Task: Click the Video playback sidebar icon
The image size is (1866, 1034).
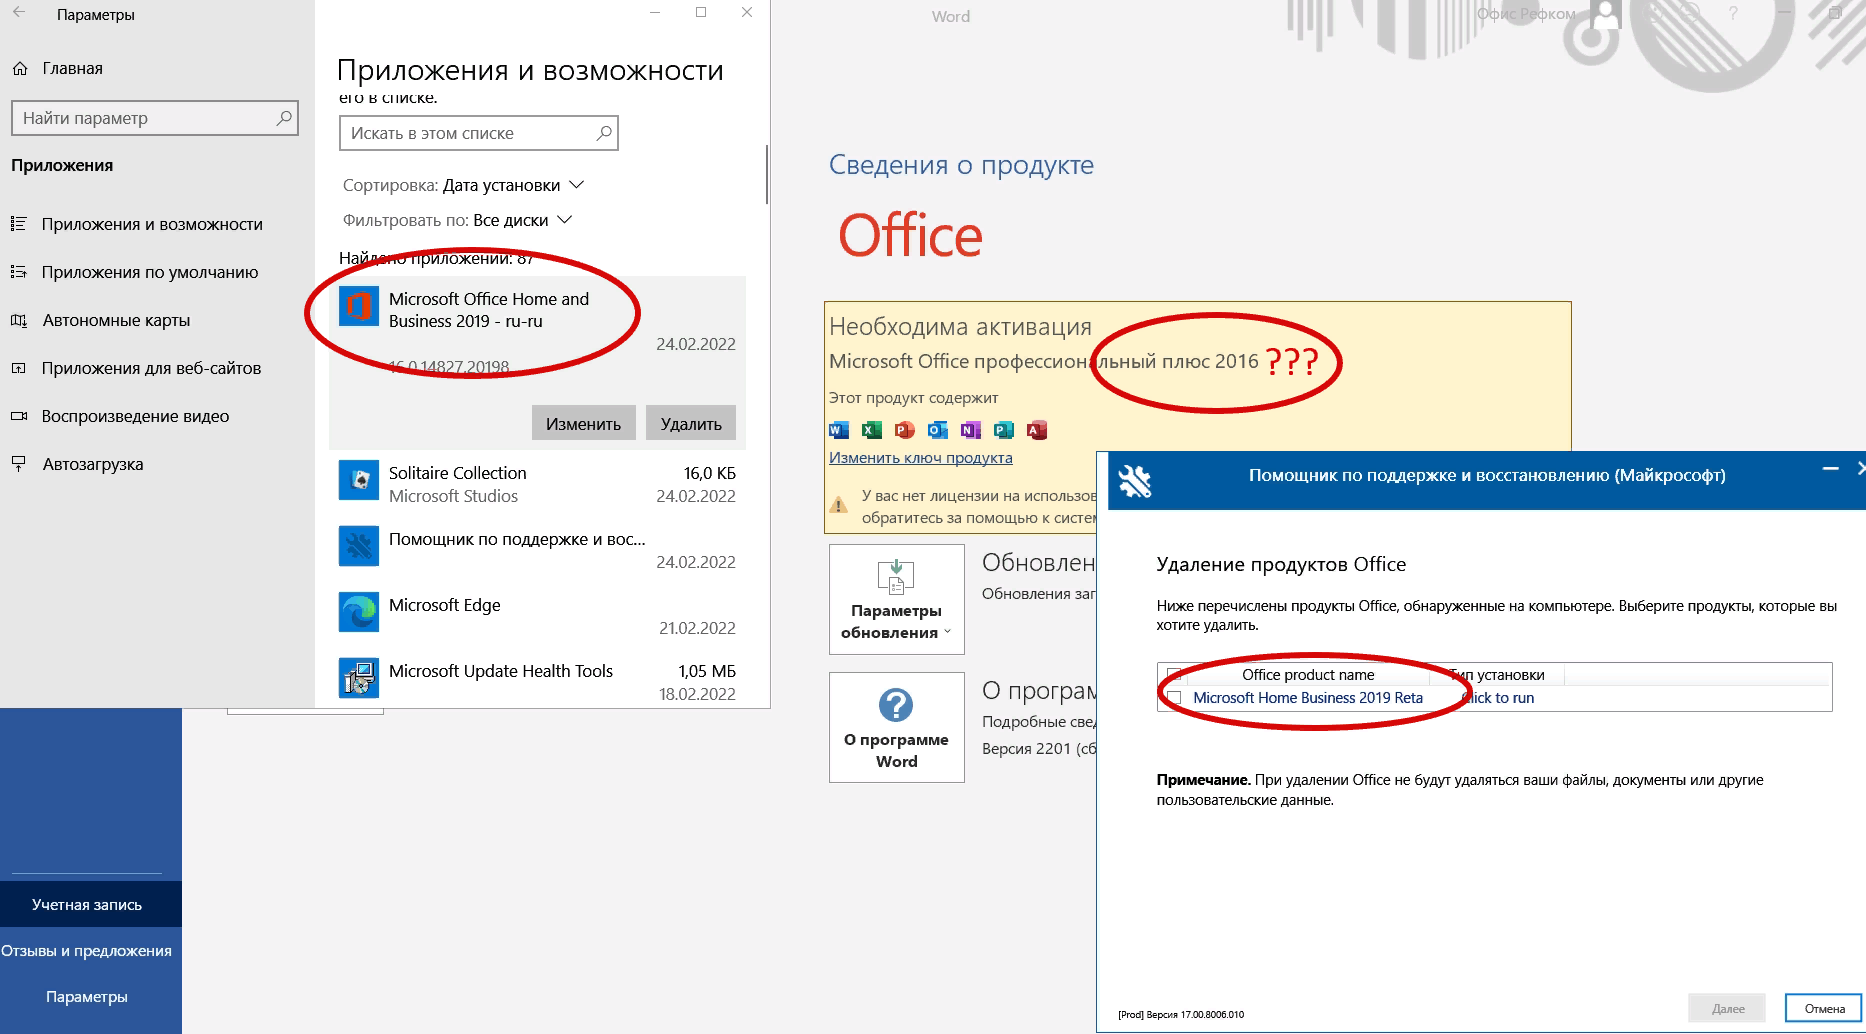Action: 18,416
